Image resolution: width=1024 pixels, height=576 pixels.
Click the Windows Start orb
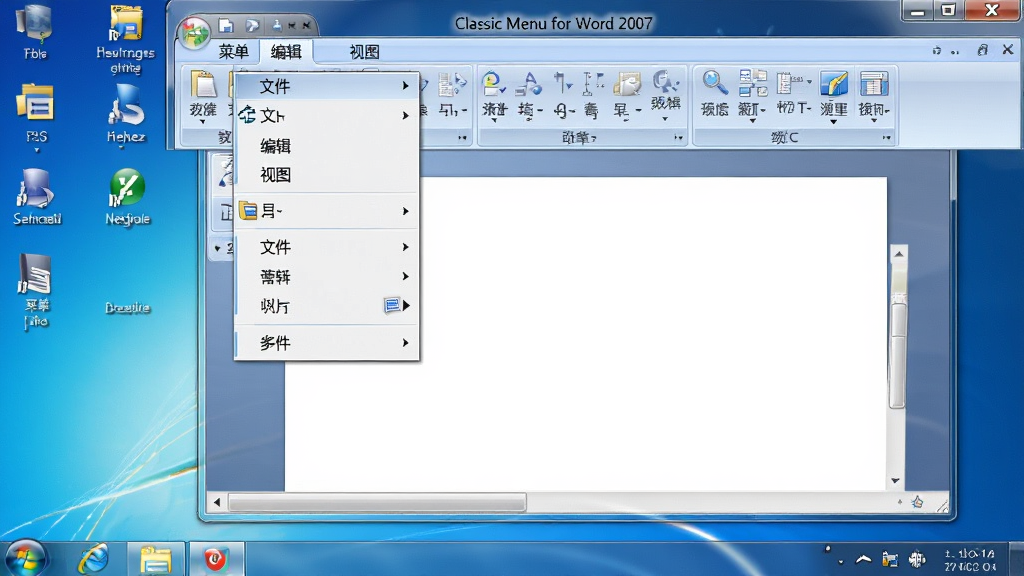[25, 558]
